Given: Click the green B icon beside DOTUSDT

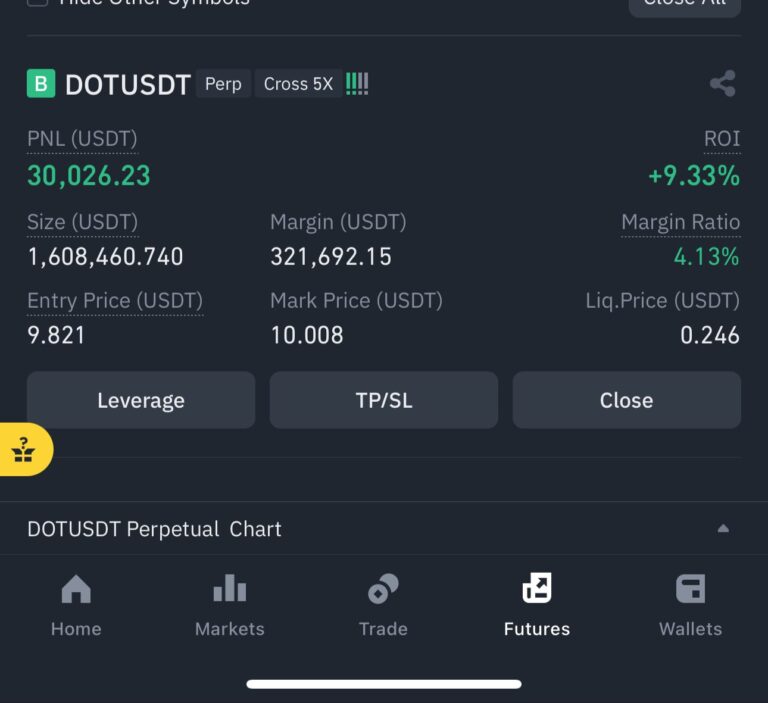Looking at the screenshot, I should pos(40,84).
